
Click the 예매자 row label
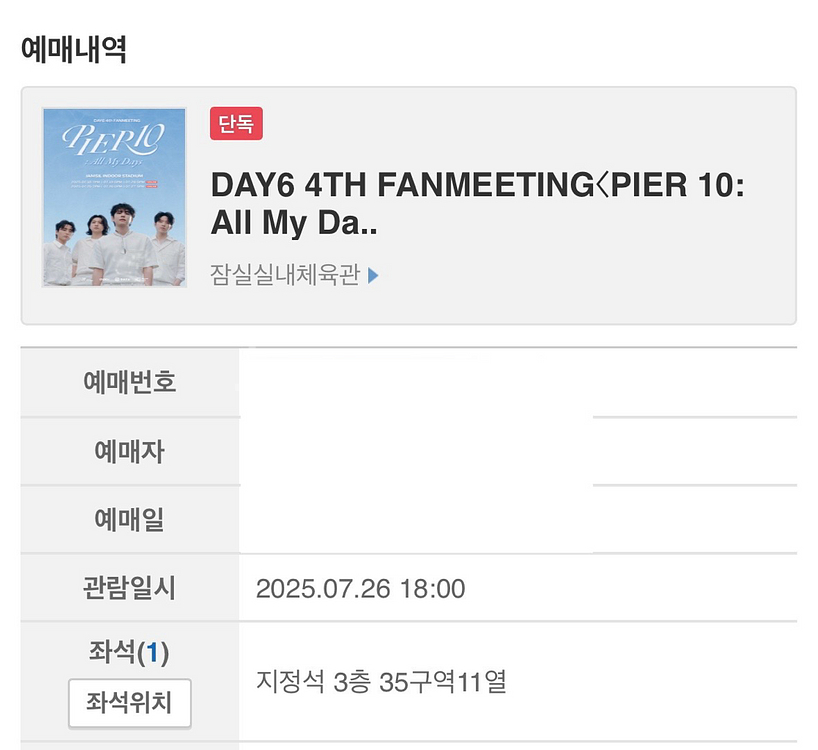click(x=129, y=451)
